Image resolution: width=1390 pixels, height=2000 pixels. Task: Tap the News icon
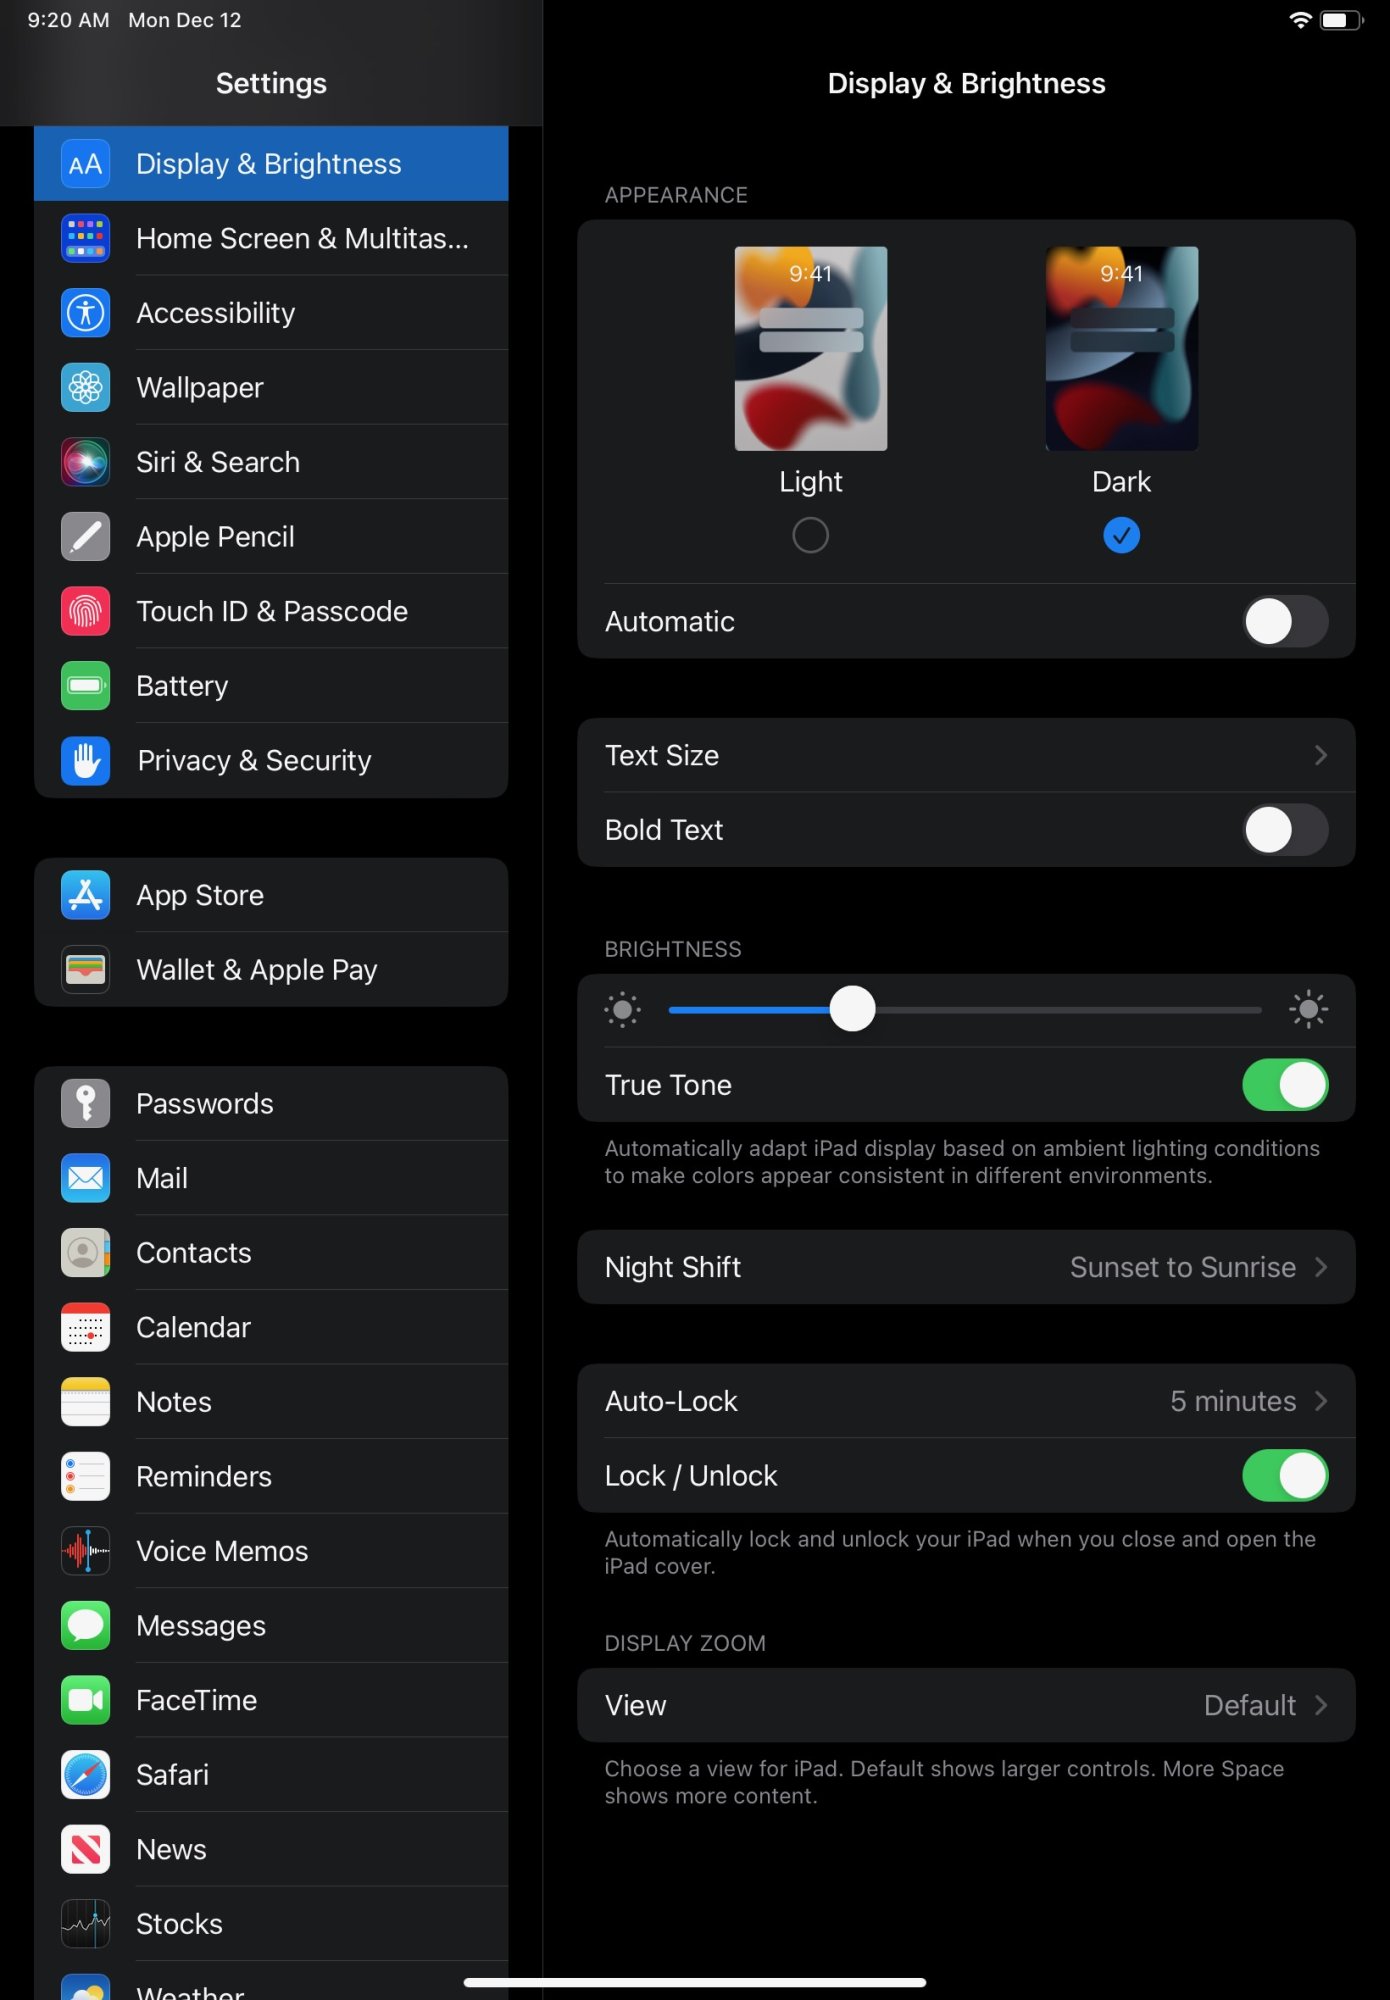[85, 1849]
